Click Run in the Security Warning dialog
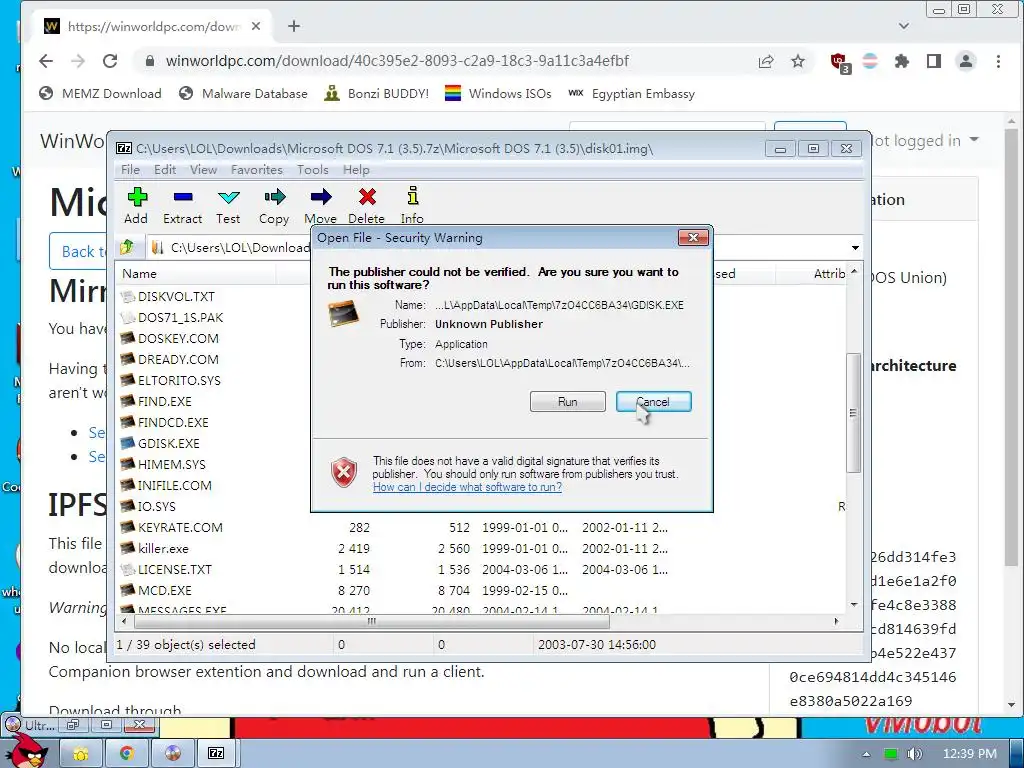The height and width of the screenshot is (768, 1024). tap(568, 402)
